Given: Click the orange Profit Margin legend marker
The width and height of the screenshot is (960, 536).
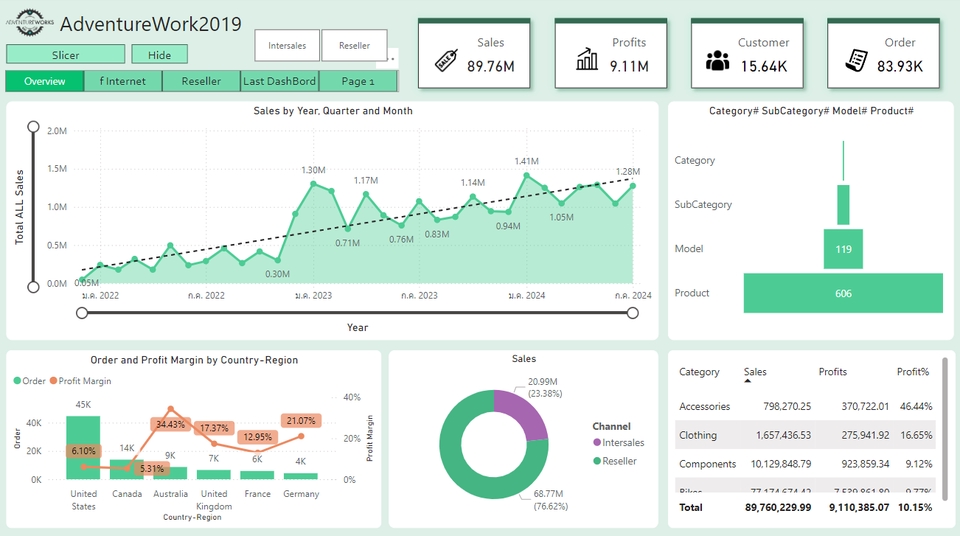Looking at the screenshot, I should click(54, 381).
